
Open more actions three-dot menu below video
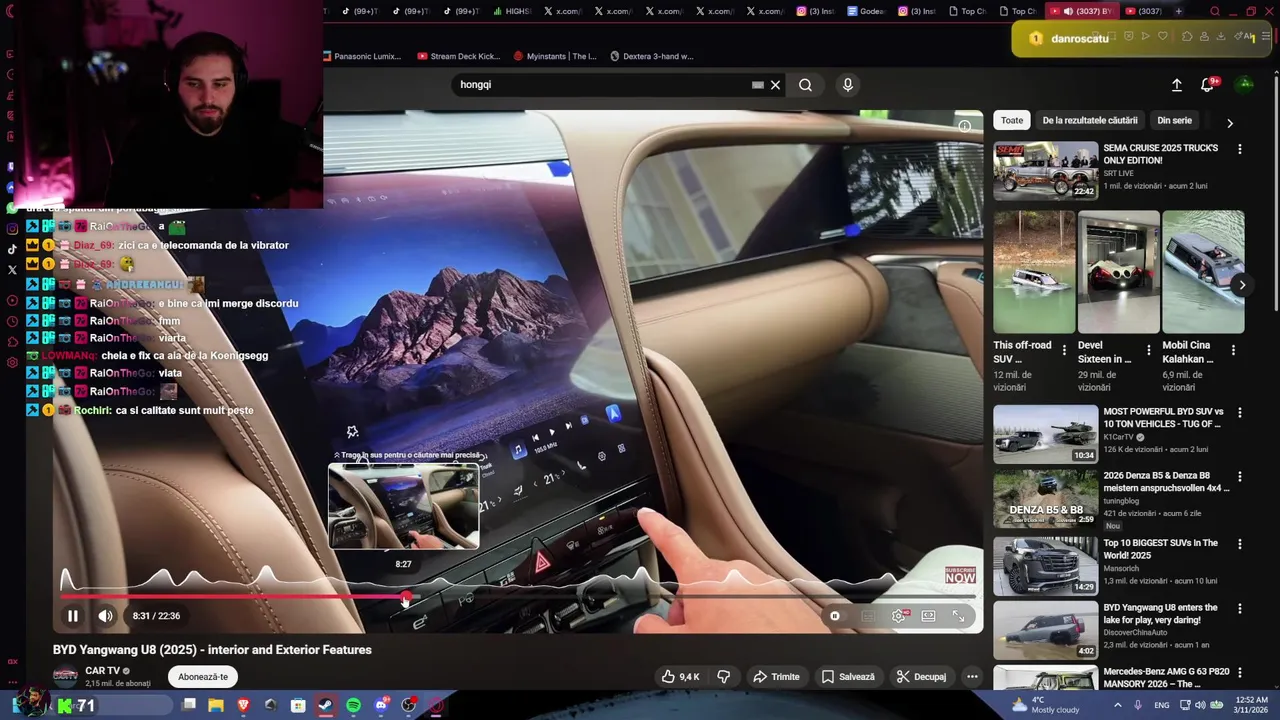(972, 677)
